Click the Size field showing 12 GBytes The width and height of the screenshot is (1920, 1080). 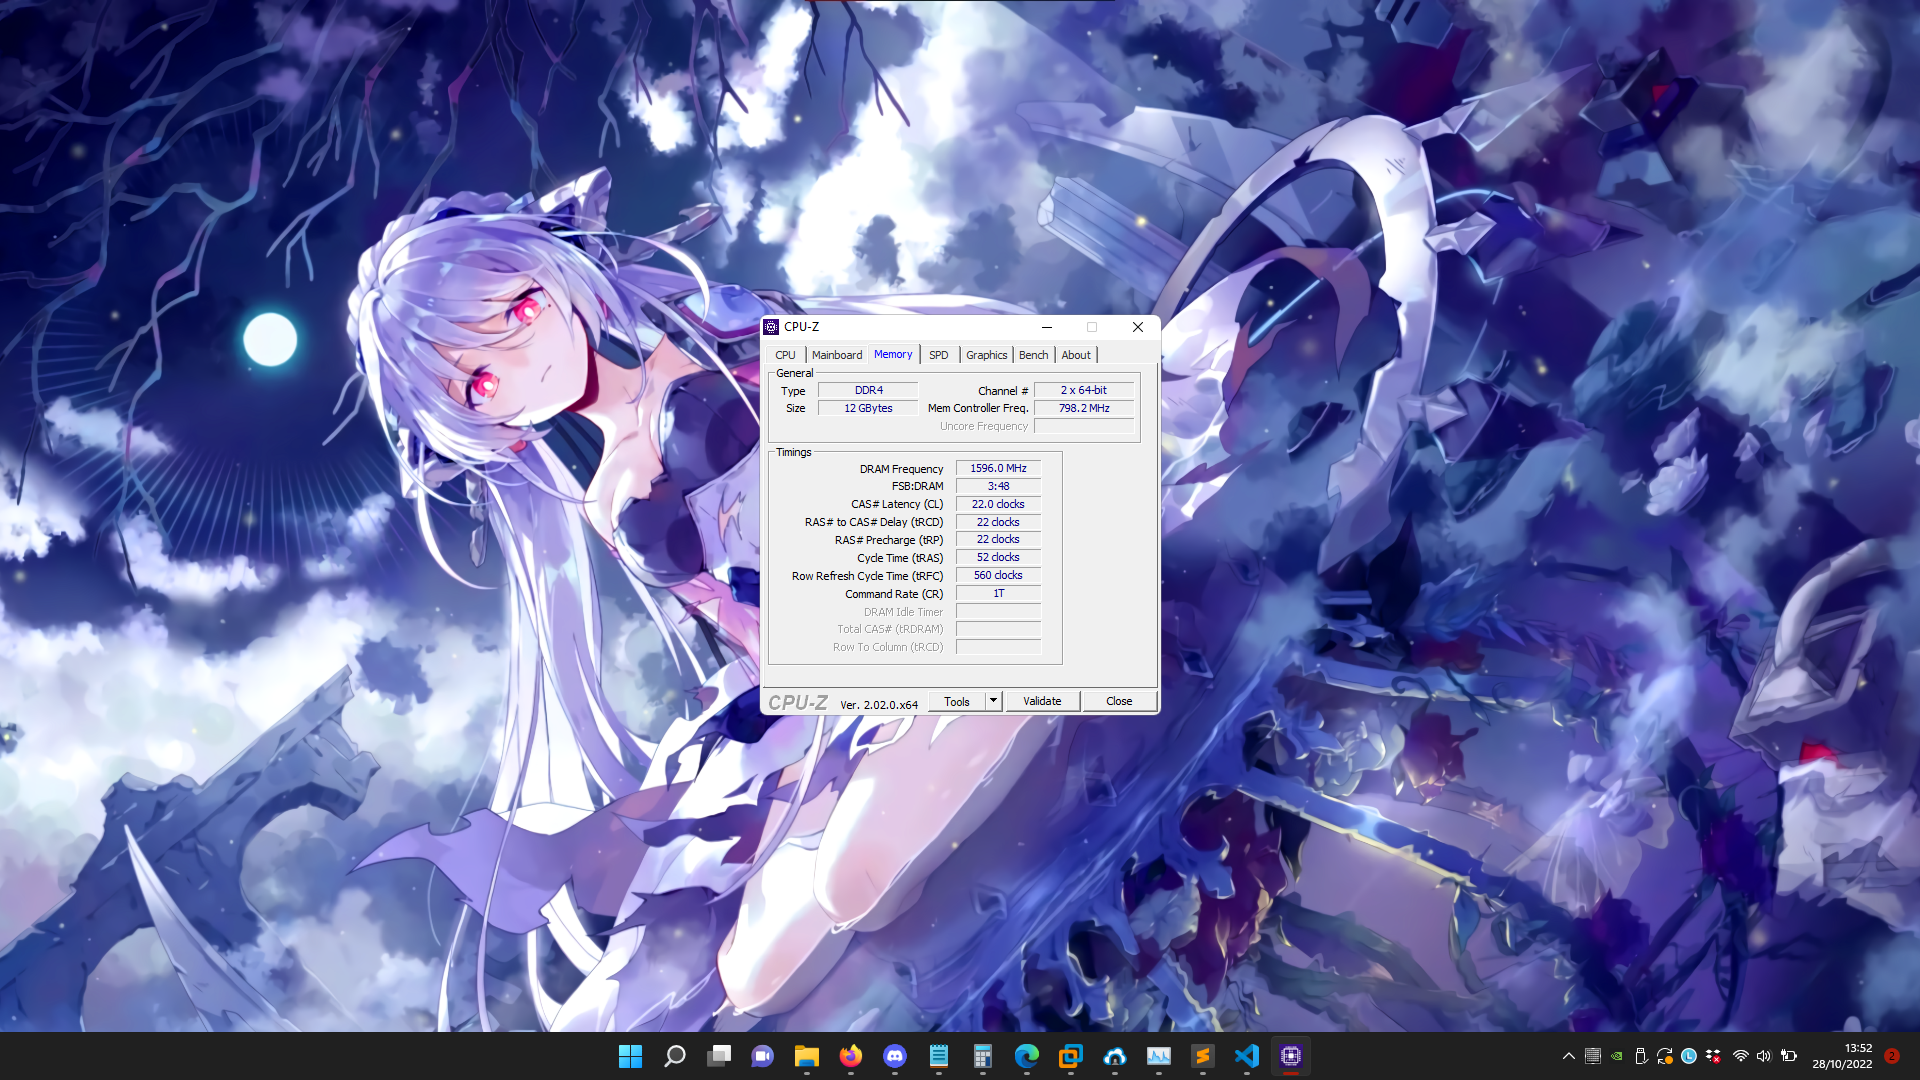[x=868, y=408]
